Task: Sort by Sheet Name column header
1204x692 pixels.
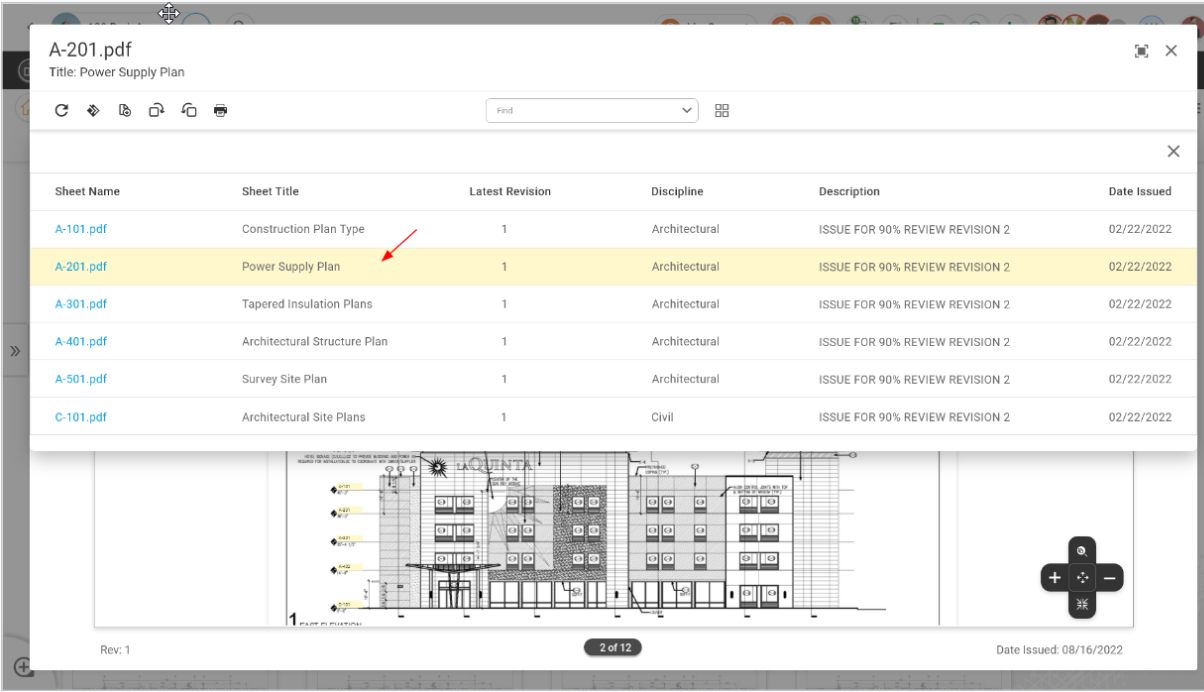Action: coord(87,191)
